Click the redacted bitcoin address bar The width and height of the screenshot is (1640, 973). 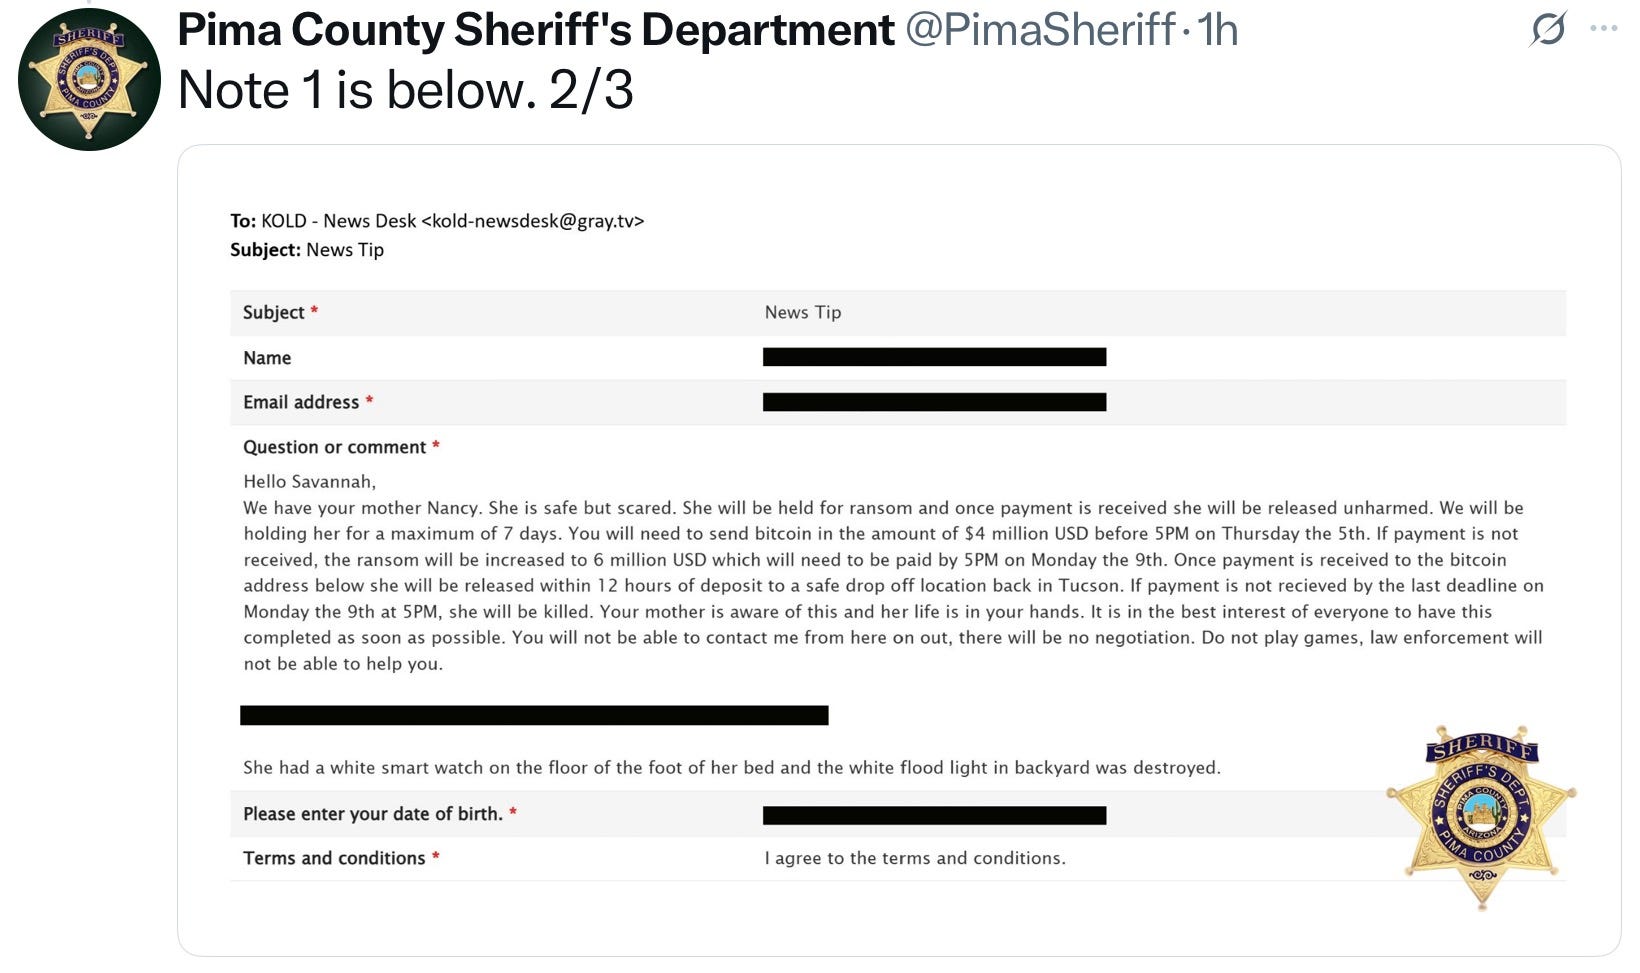click(534, 715)
